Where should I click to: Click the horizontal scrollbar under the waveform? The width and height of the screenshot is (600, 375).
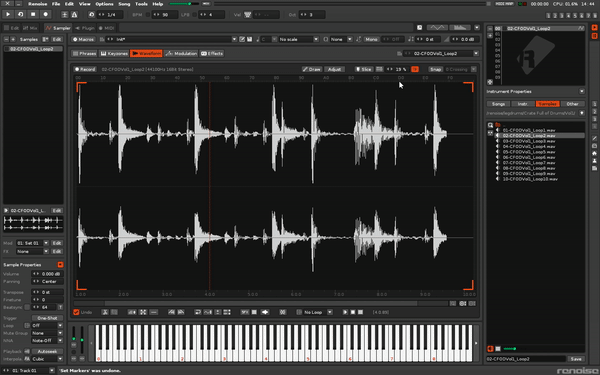tap(261, 303)
